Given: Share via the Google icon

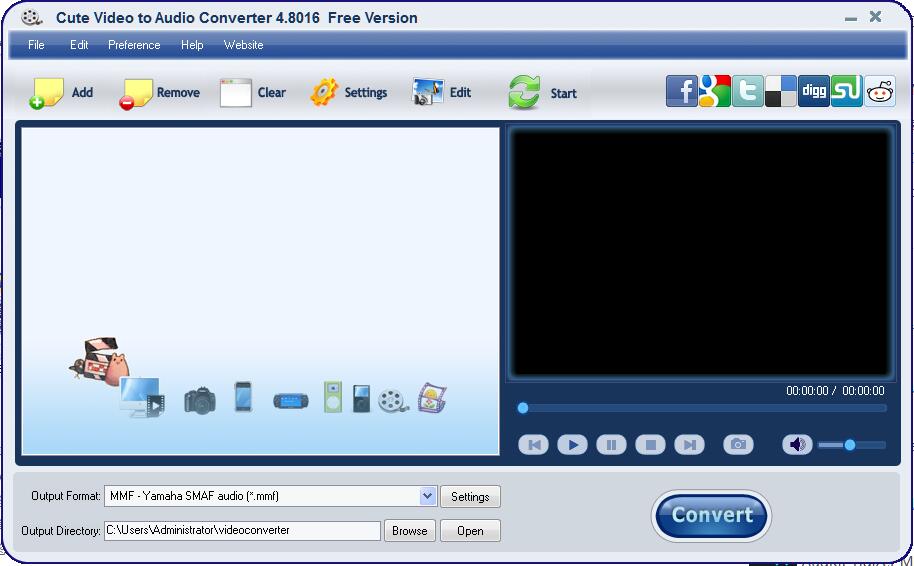Looking at the screenshot, I should [x=715, y=91].
